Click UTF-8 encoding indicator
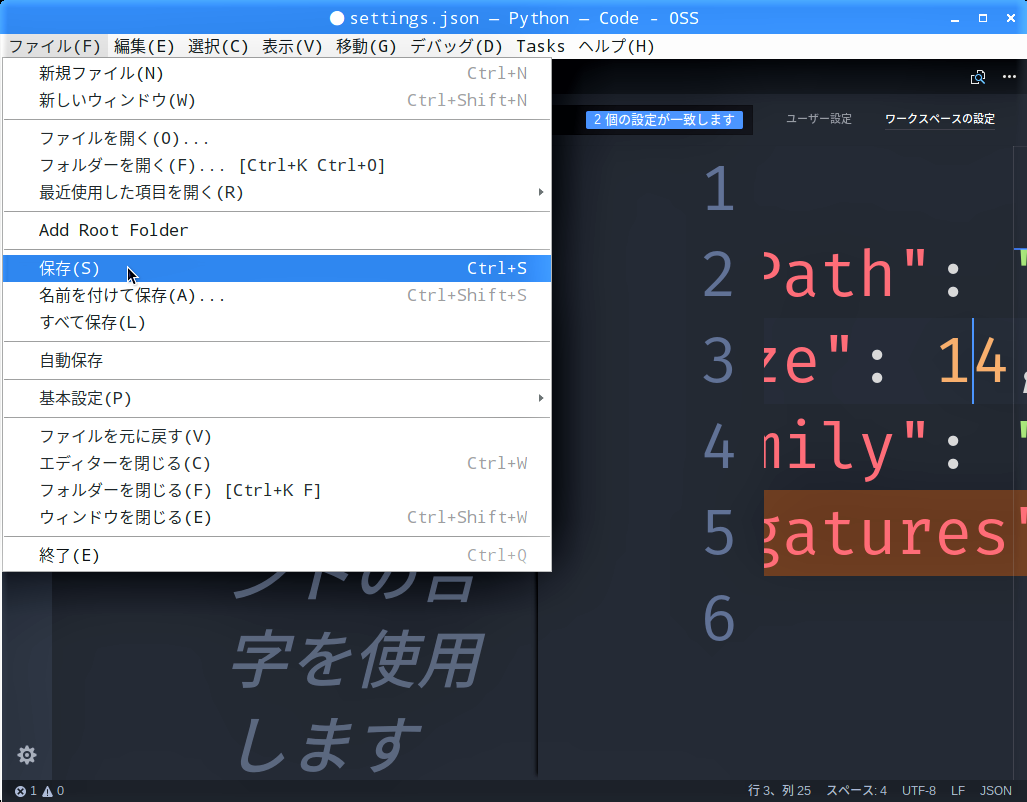Viewport: 1027px width, 802px height. [918, 791]
